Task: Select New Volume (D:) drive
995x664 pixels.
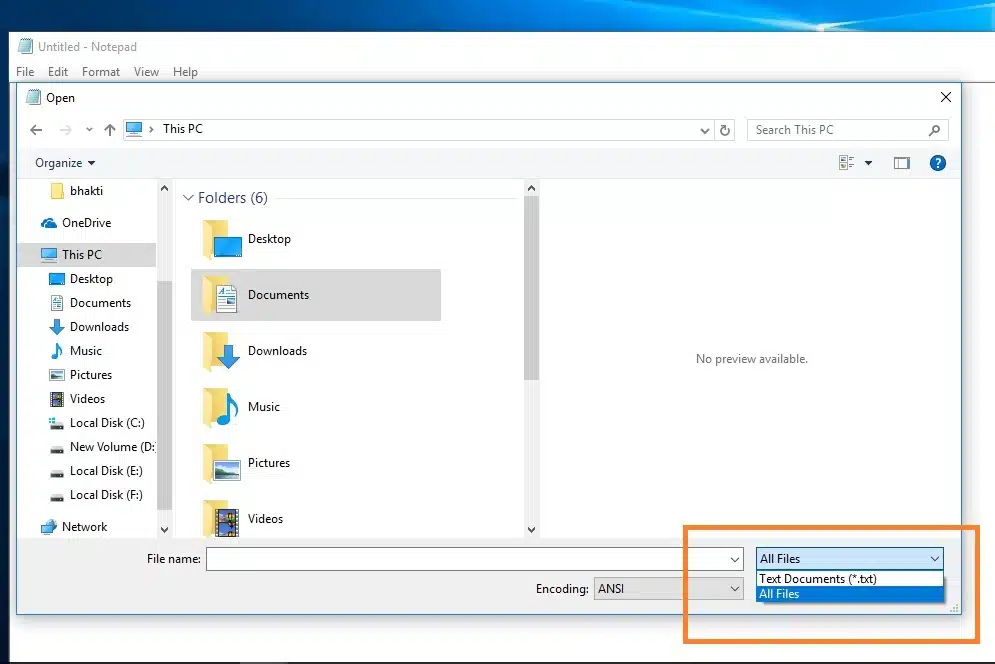Action: 102,447
